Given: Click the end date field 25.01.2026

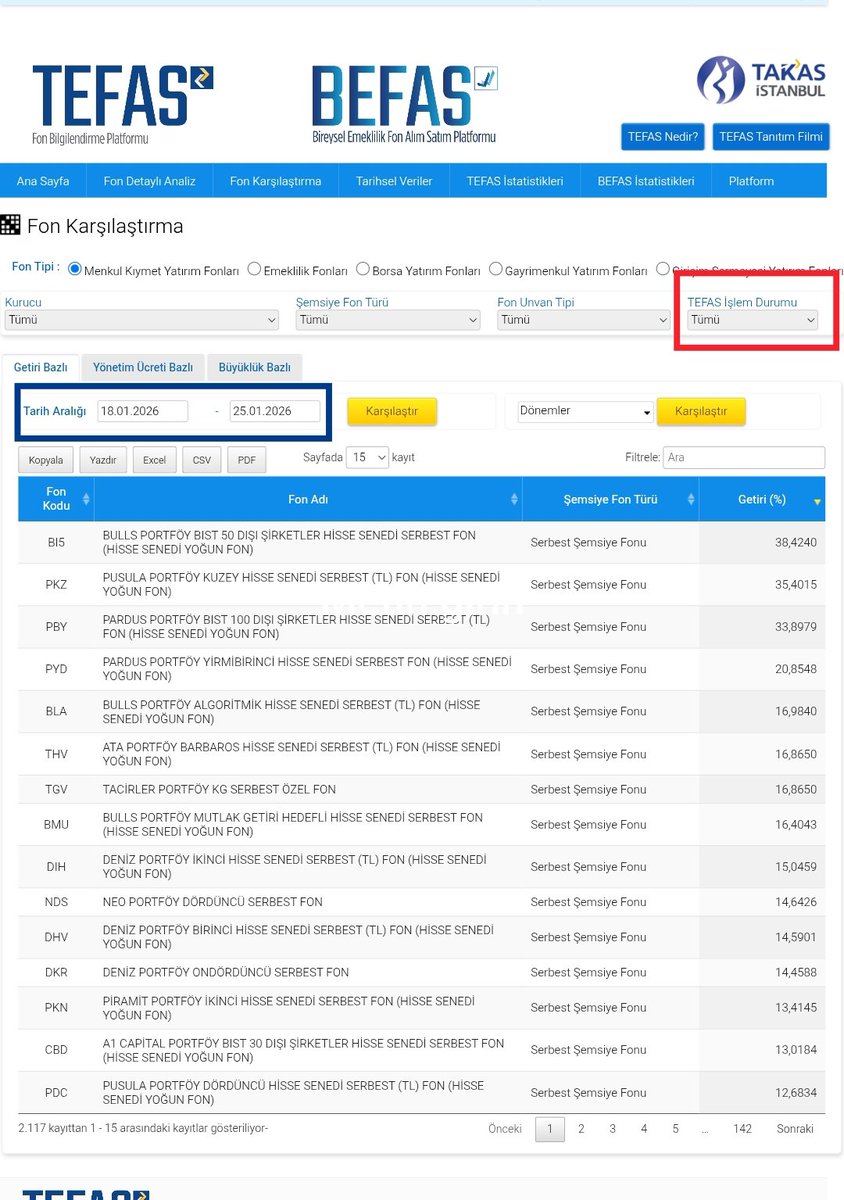Looking at the screenshot, I should pyautogui.click(x=275, y=411).
